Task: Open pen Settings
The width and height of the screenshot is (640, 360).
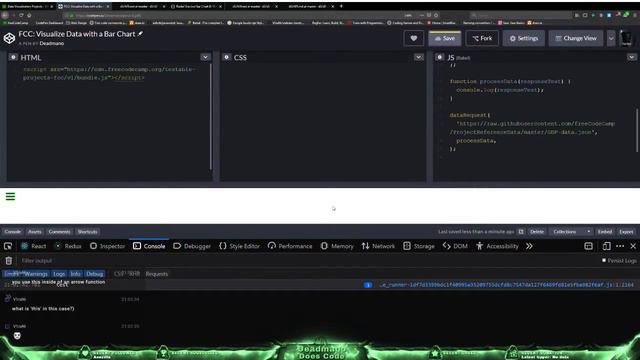Action: click(x=524, y=38)
